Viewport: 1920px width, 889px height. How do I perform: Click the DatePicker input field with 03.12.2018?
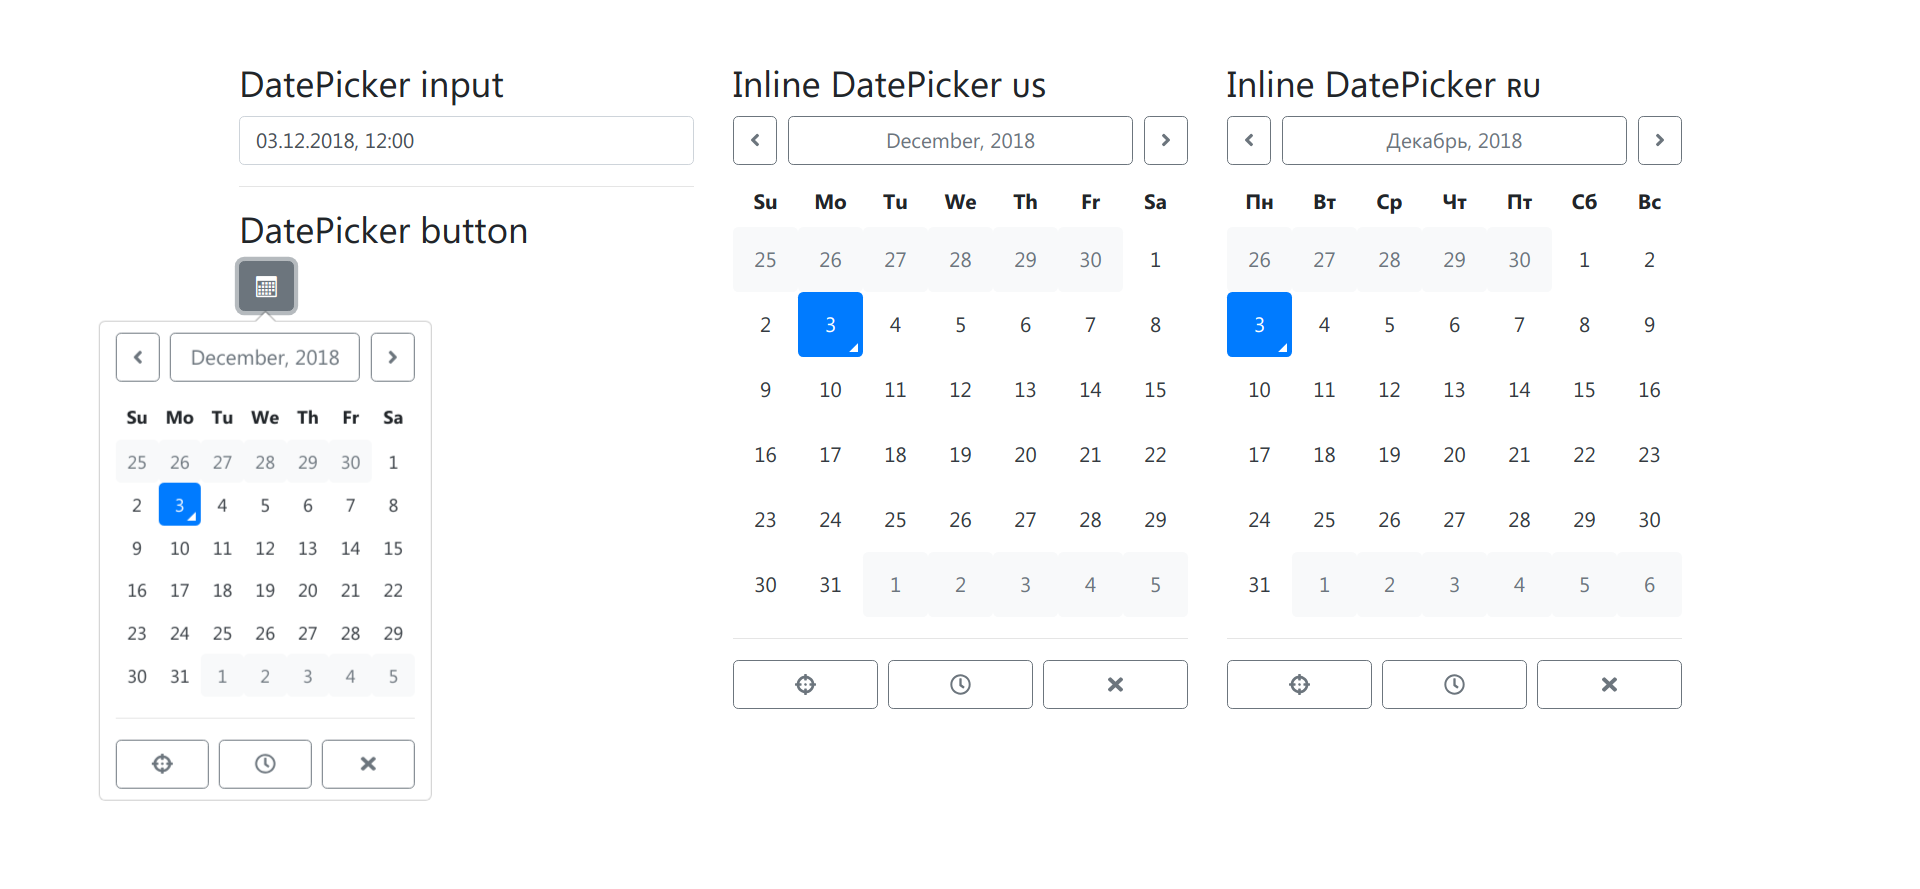pyautogui.click(x=466, y=141)
